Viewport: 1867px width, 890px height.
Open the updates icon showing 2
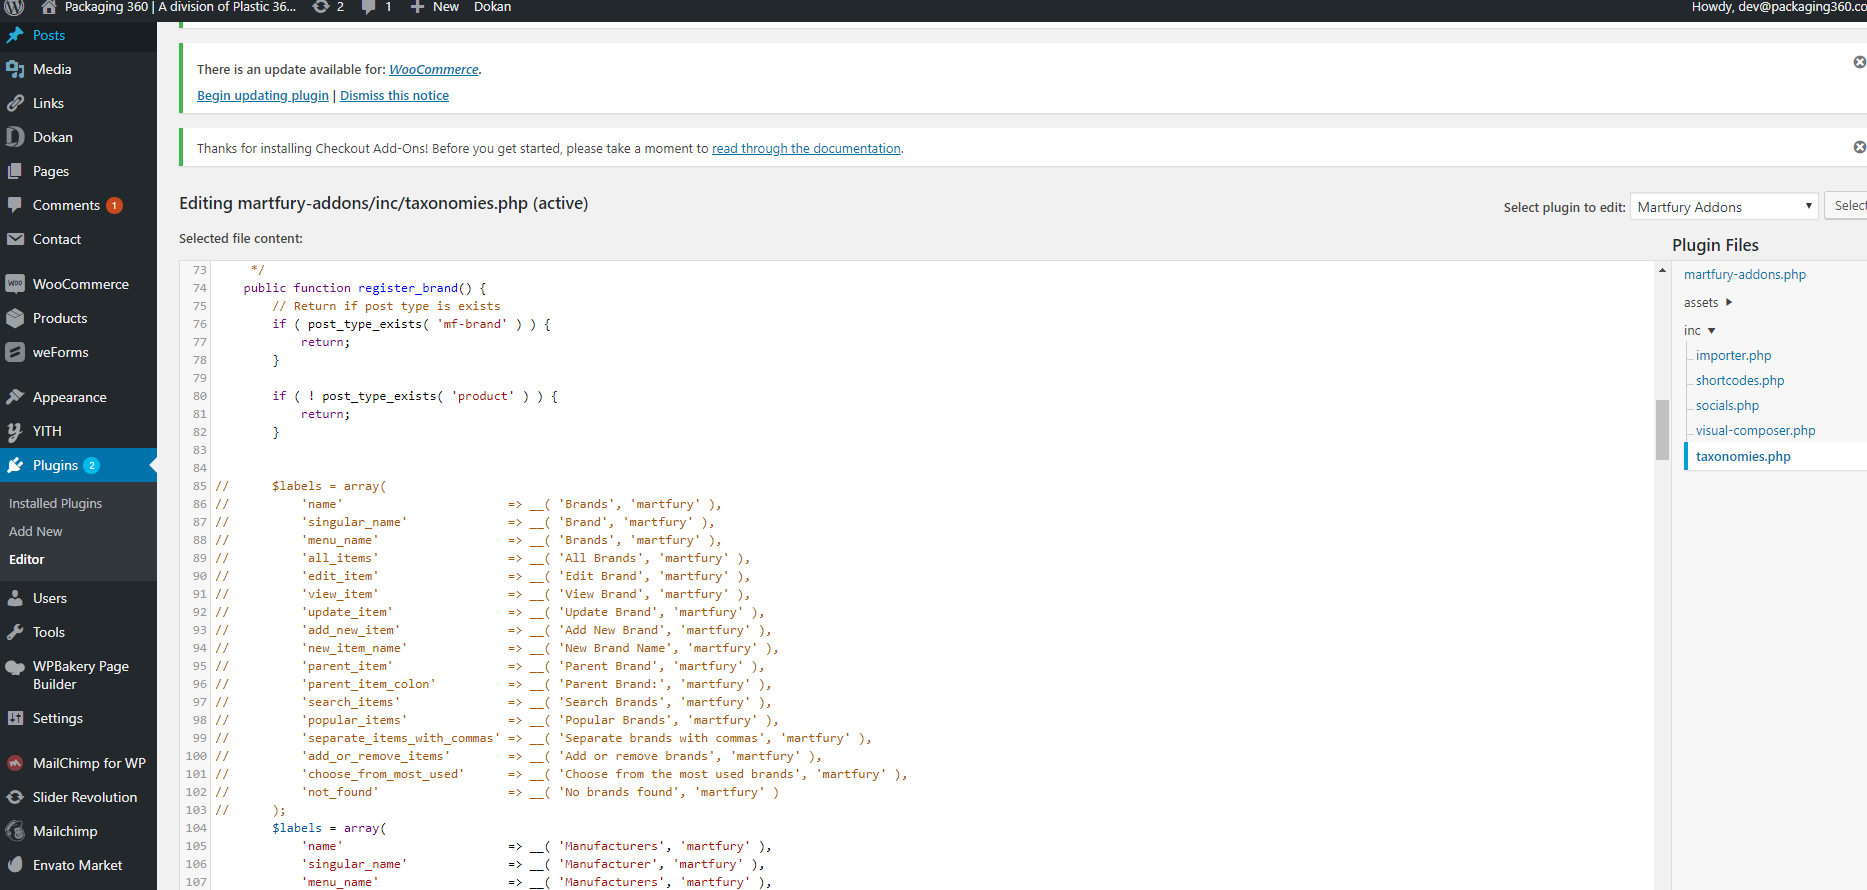321,7
